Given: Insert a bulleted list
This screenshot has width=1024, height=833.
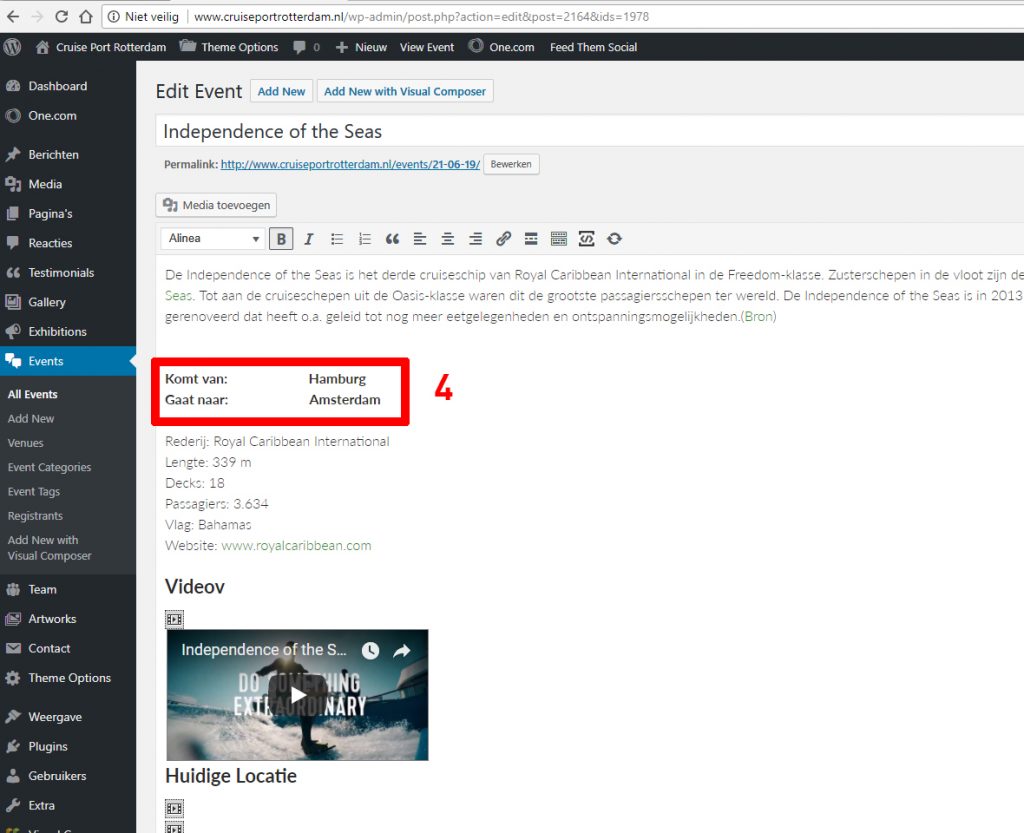Looking at the screenshot, I should point(337,239).
